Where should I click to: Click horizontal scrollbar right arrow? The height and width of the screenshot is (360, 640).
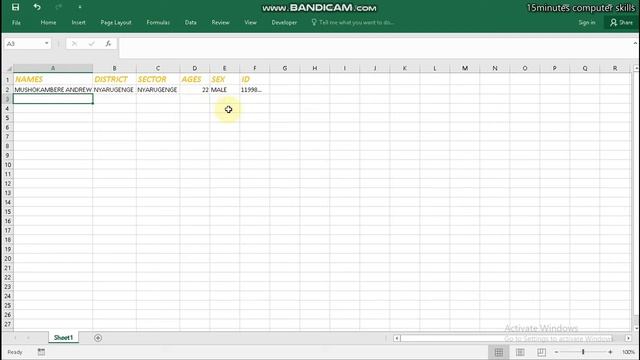628,338
